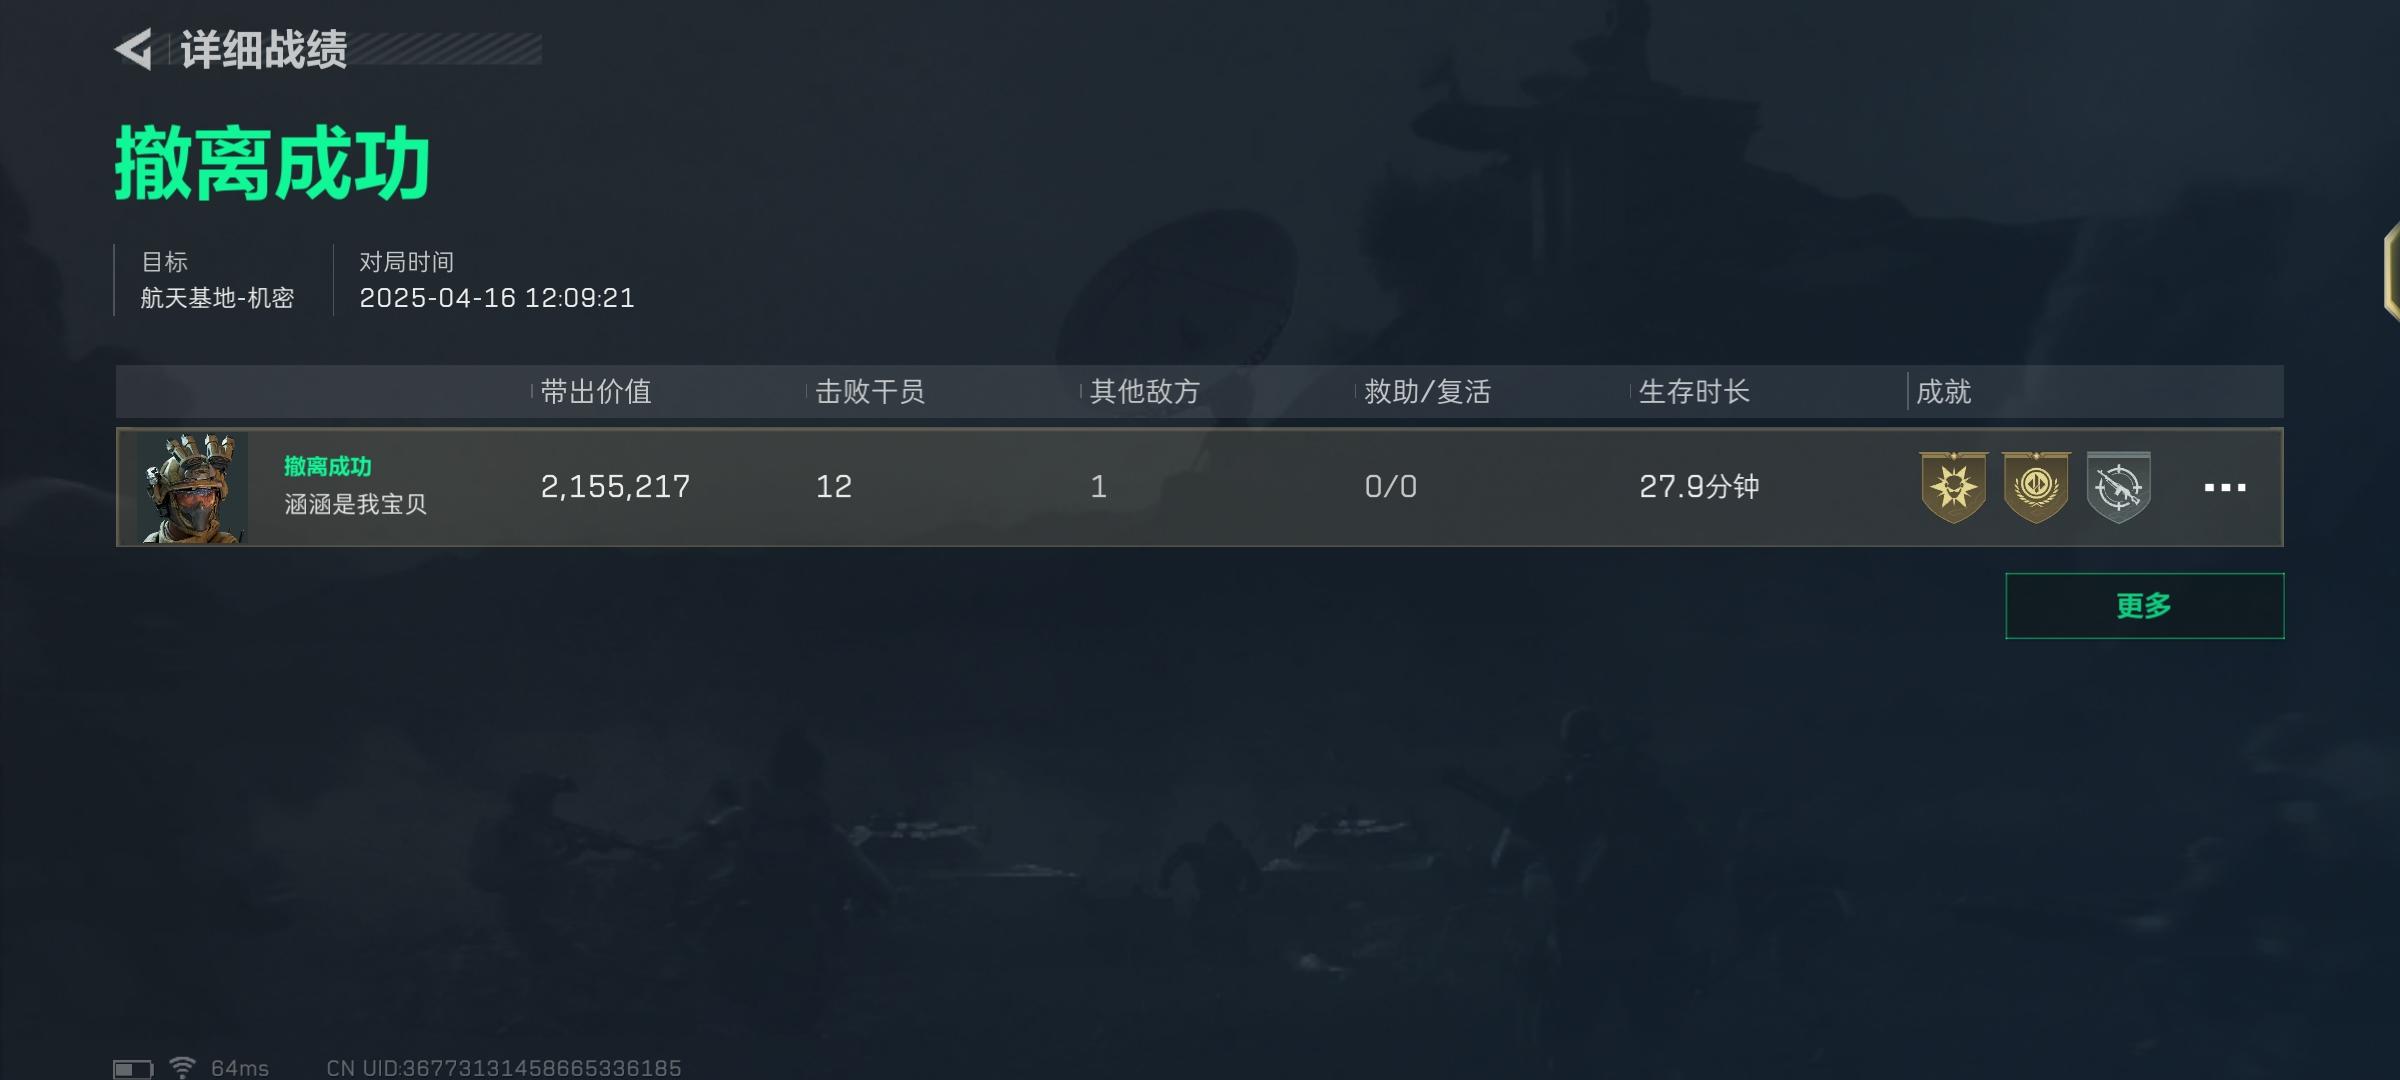The height and width of the screenshot is (1080, 2400).
Task: Click the Wi-Fi signal icon
Action: (182, 1067)
